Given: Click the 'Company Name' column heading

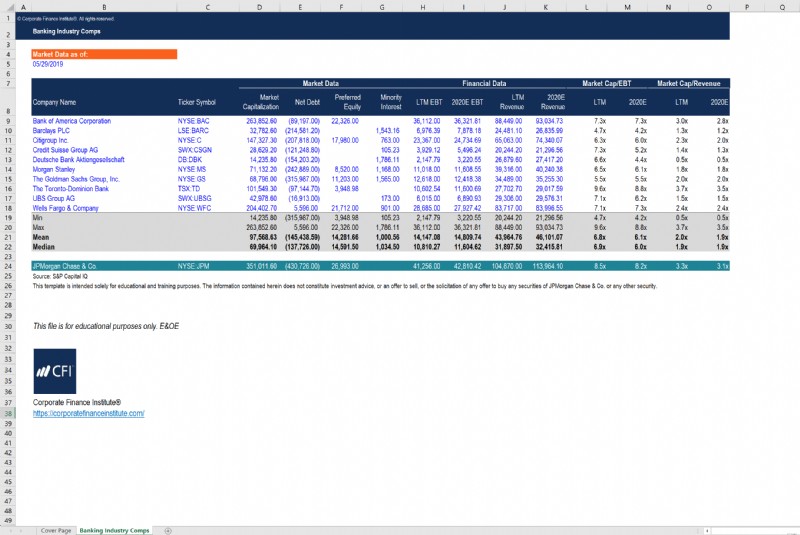Looking at the screenshot, I should [54, 102].
